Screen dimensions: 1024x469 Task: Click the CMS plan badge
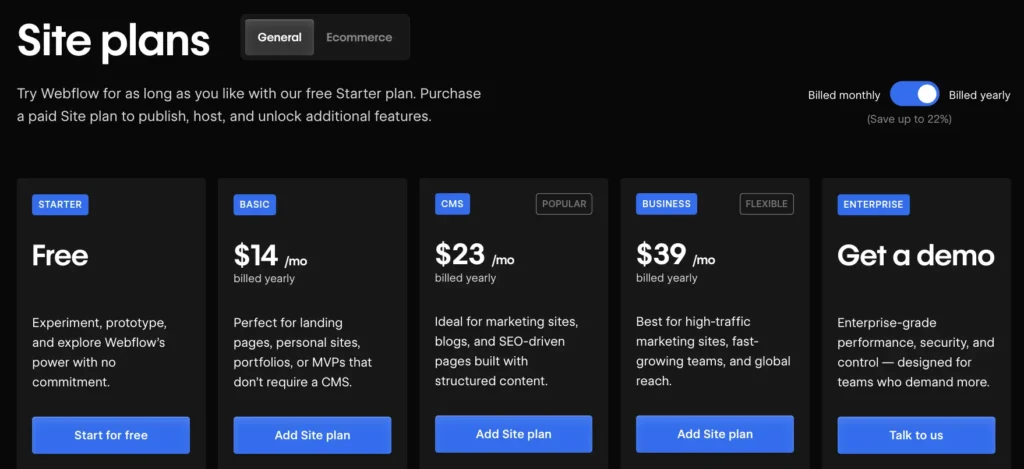pos(451,204)
